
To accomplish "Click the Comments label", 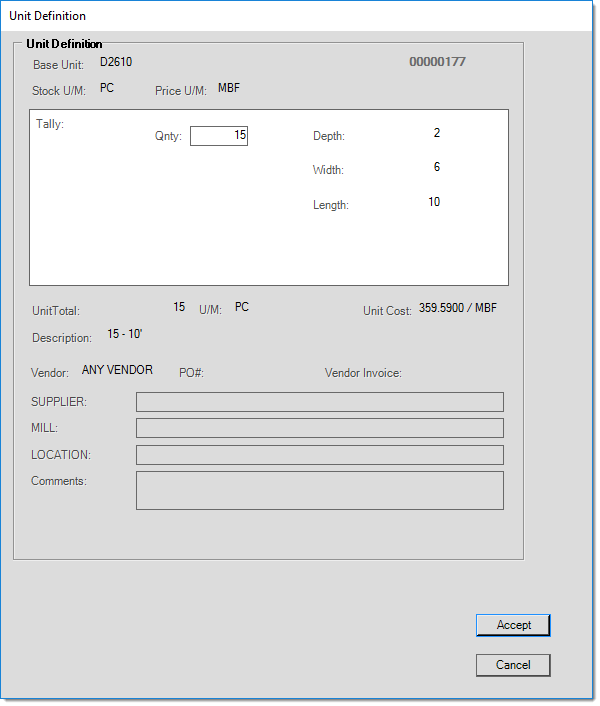I will 59,481.
